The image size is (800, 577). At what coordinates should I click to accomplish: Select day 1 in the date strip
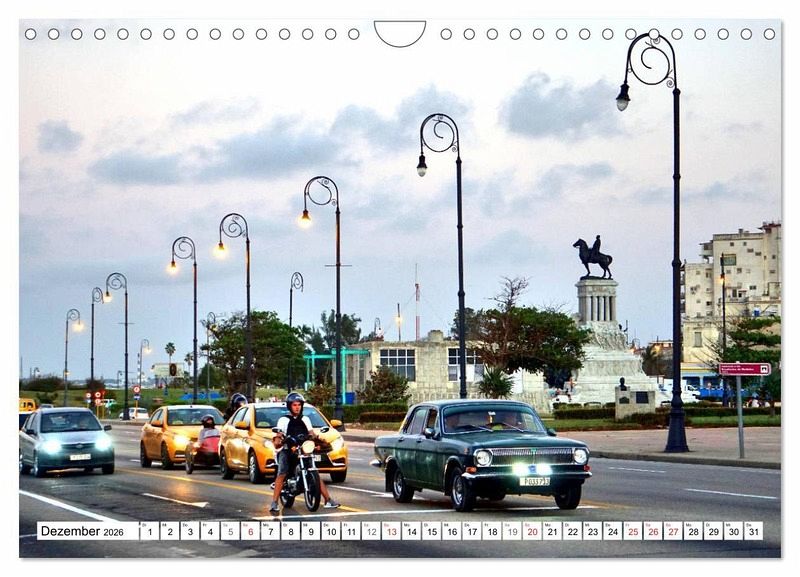(x=149, y=531)
